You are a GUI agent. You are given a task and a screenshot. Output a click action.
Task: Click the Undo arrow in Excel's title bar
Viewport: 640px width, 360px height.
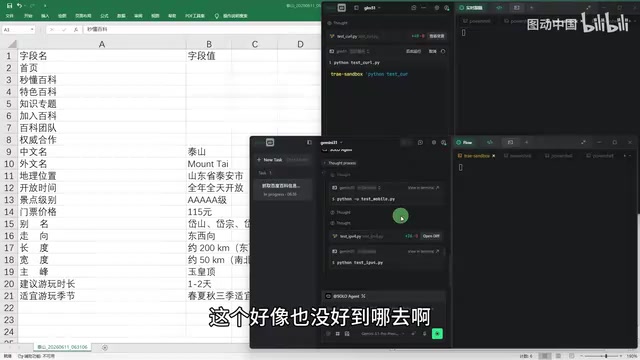[19, 6]
